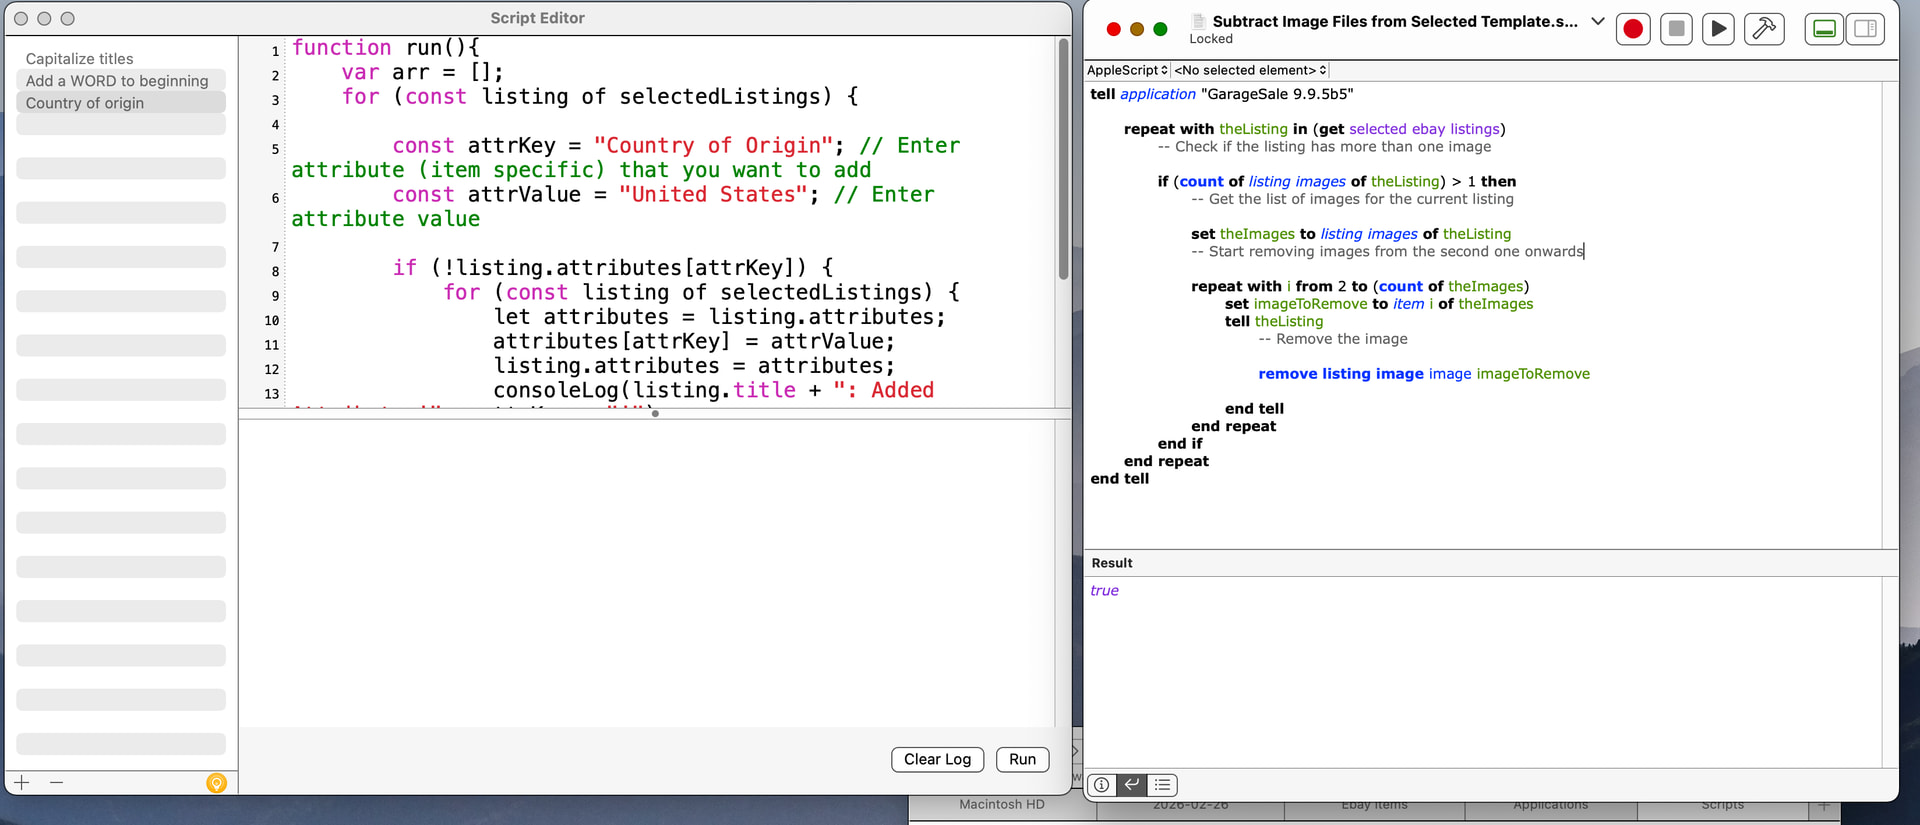Open the AppleScript language dropdown

pos(1127,70)
